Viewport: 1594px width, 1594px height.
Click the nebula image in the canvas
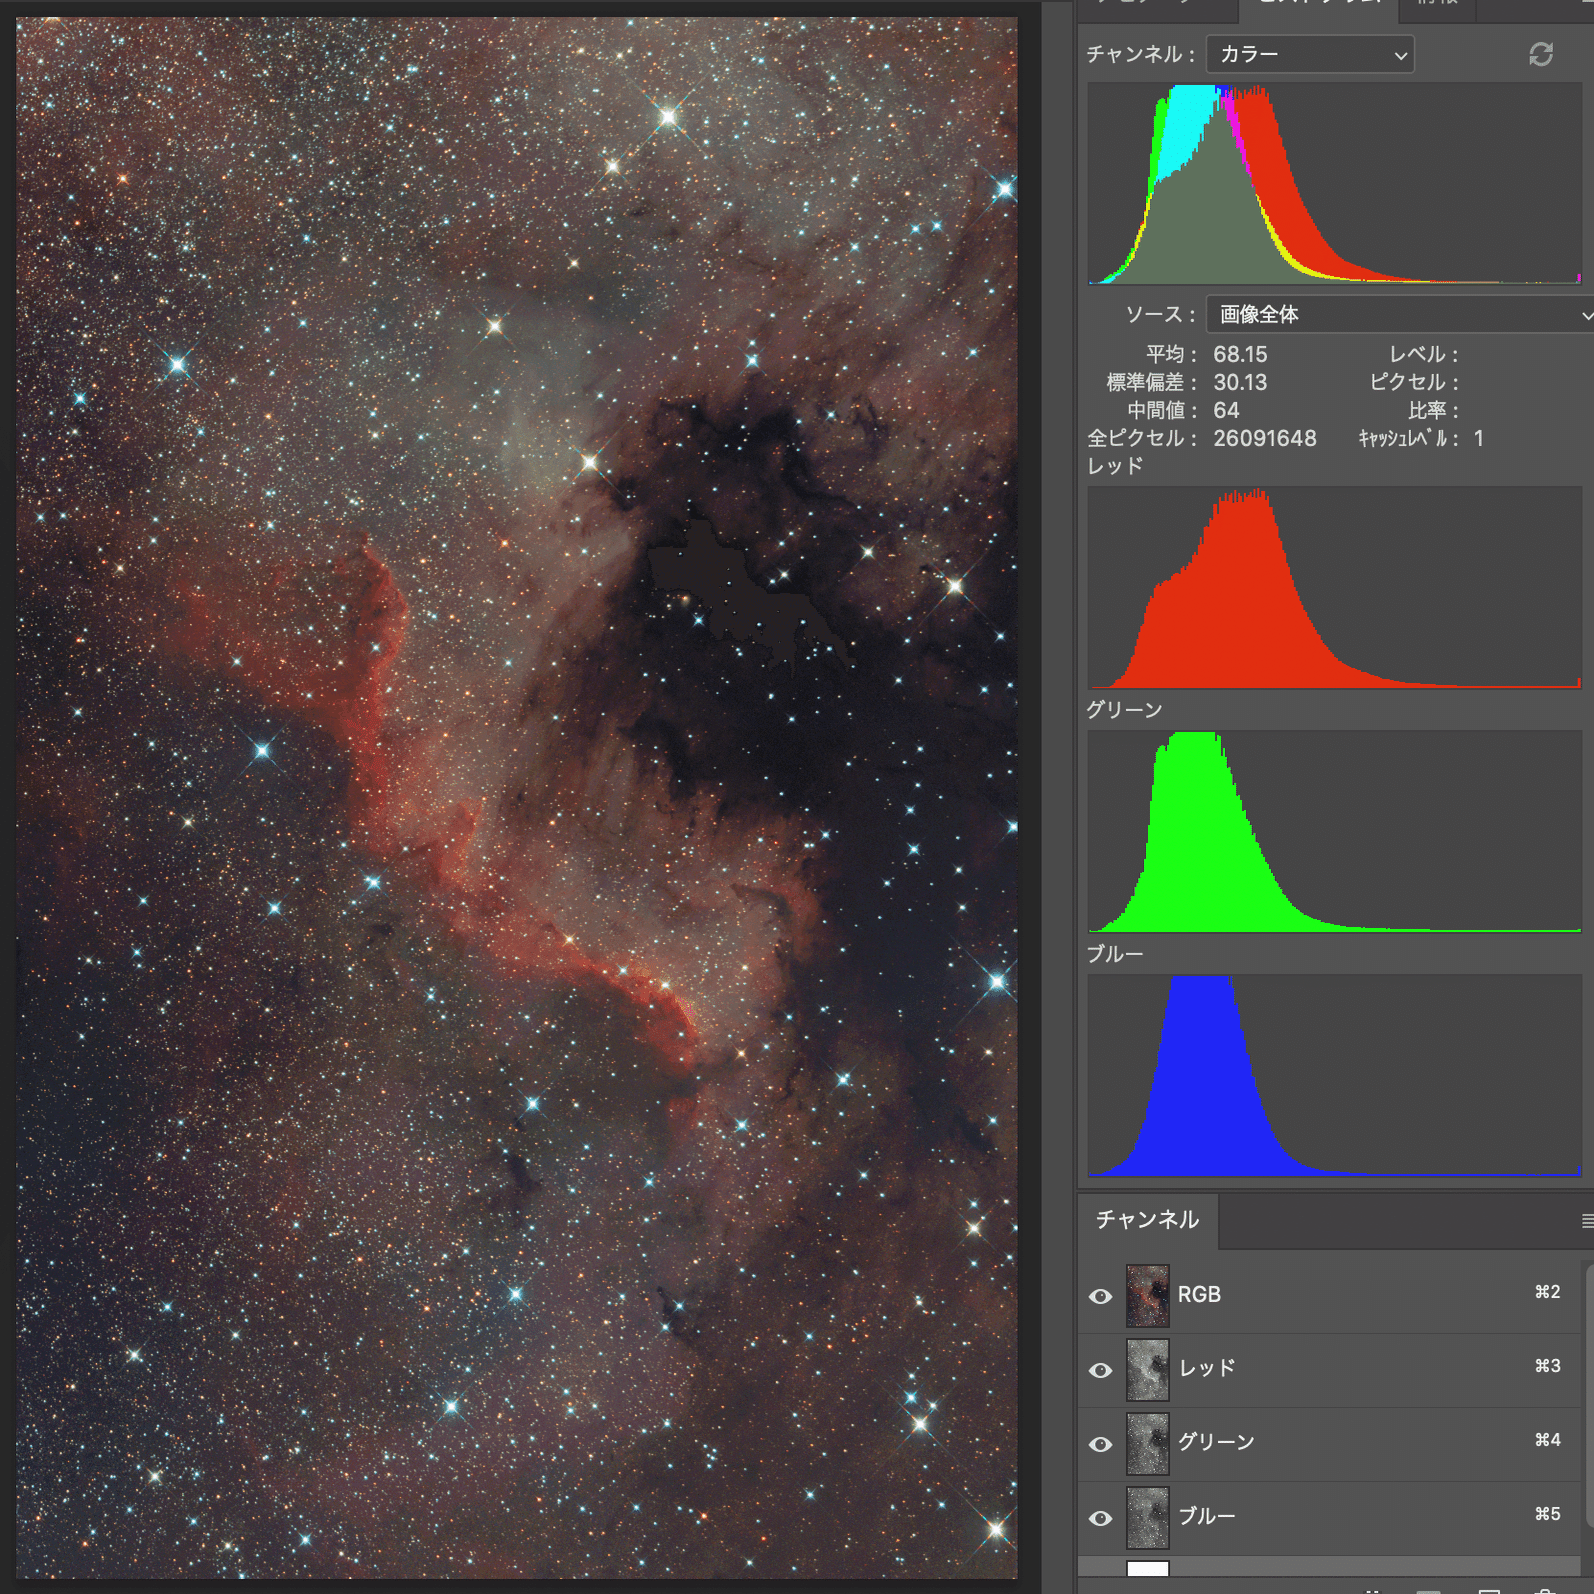[x=517, y=797]
